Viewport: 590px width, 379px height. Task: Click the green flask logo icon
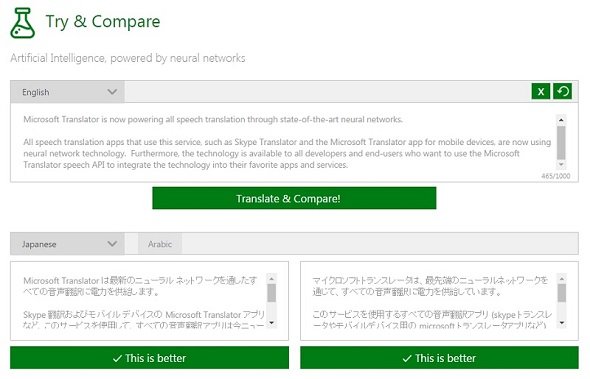pos(23,23)
